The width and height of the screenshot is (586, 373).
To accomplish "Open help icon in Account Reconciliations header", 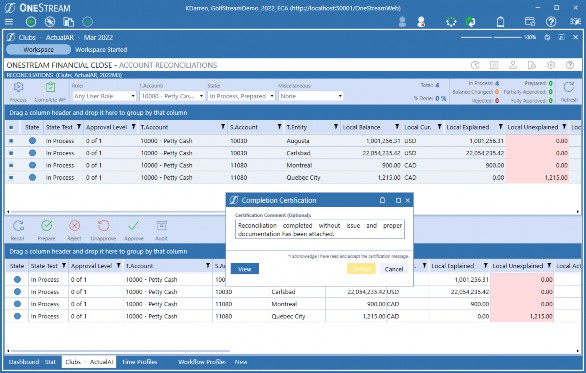I will [x=570, y=65].
